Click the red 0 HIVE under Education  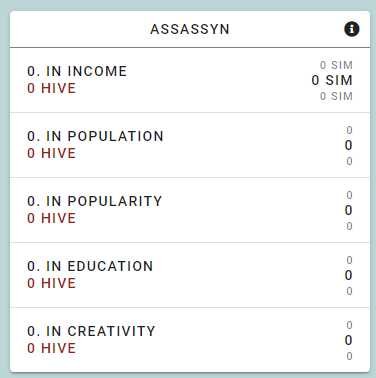pos(52,283)
